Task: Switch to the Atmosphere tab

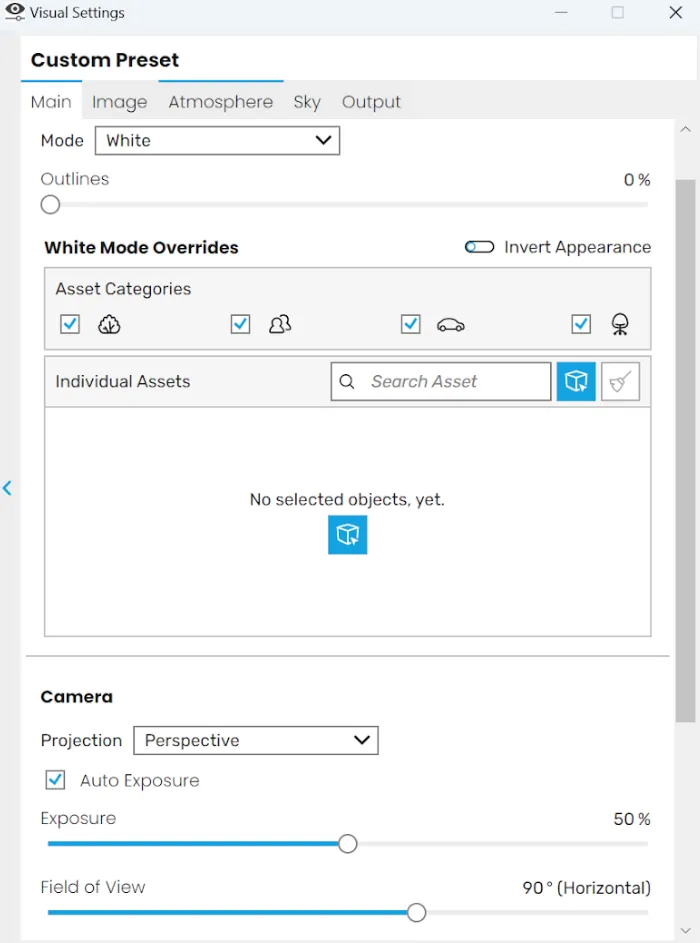Action: [220, 102]
